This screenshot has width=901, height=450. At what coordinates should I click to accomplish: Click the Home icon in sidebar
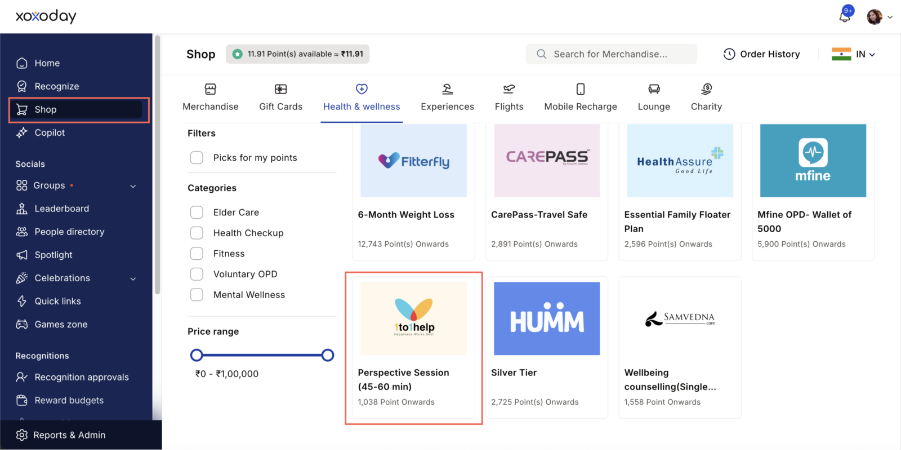[x=22, y=63]
